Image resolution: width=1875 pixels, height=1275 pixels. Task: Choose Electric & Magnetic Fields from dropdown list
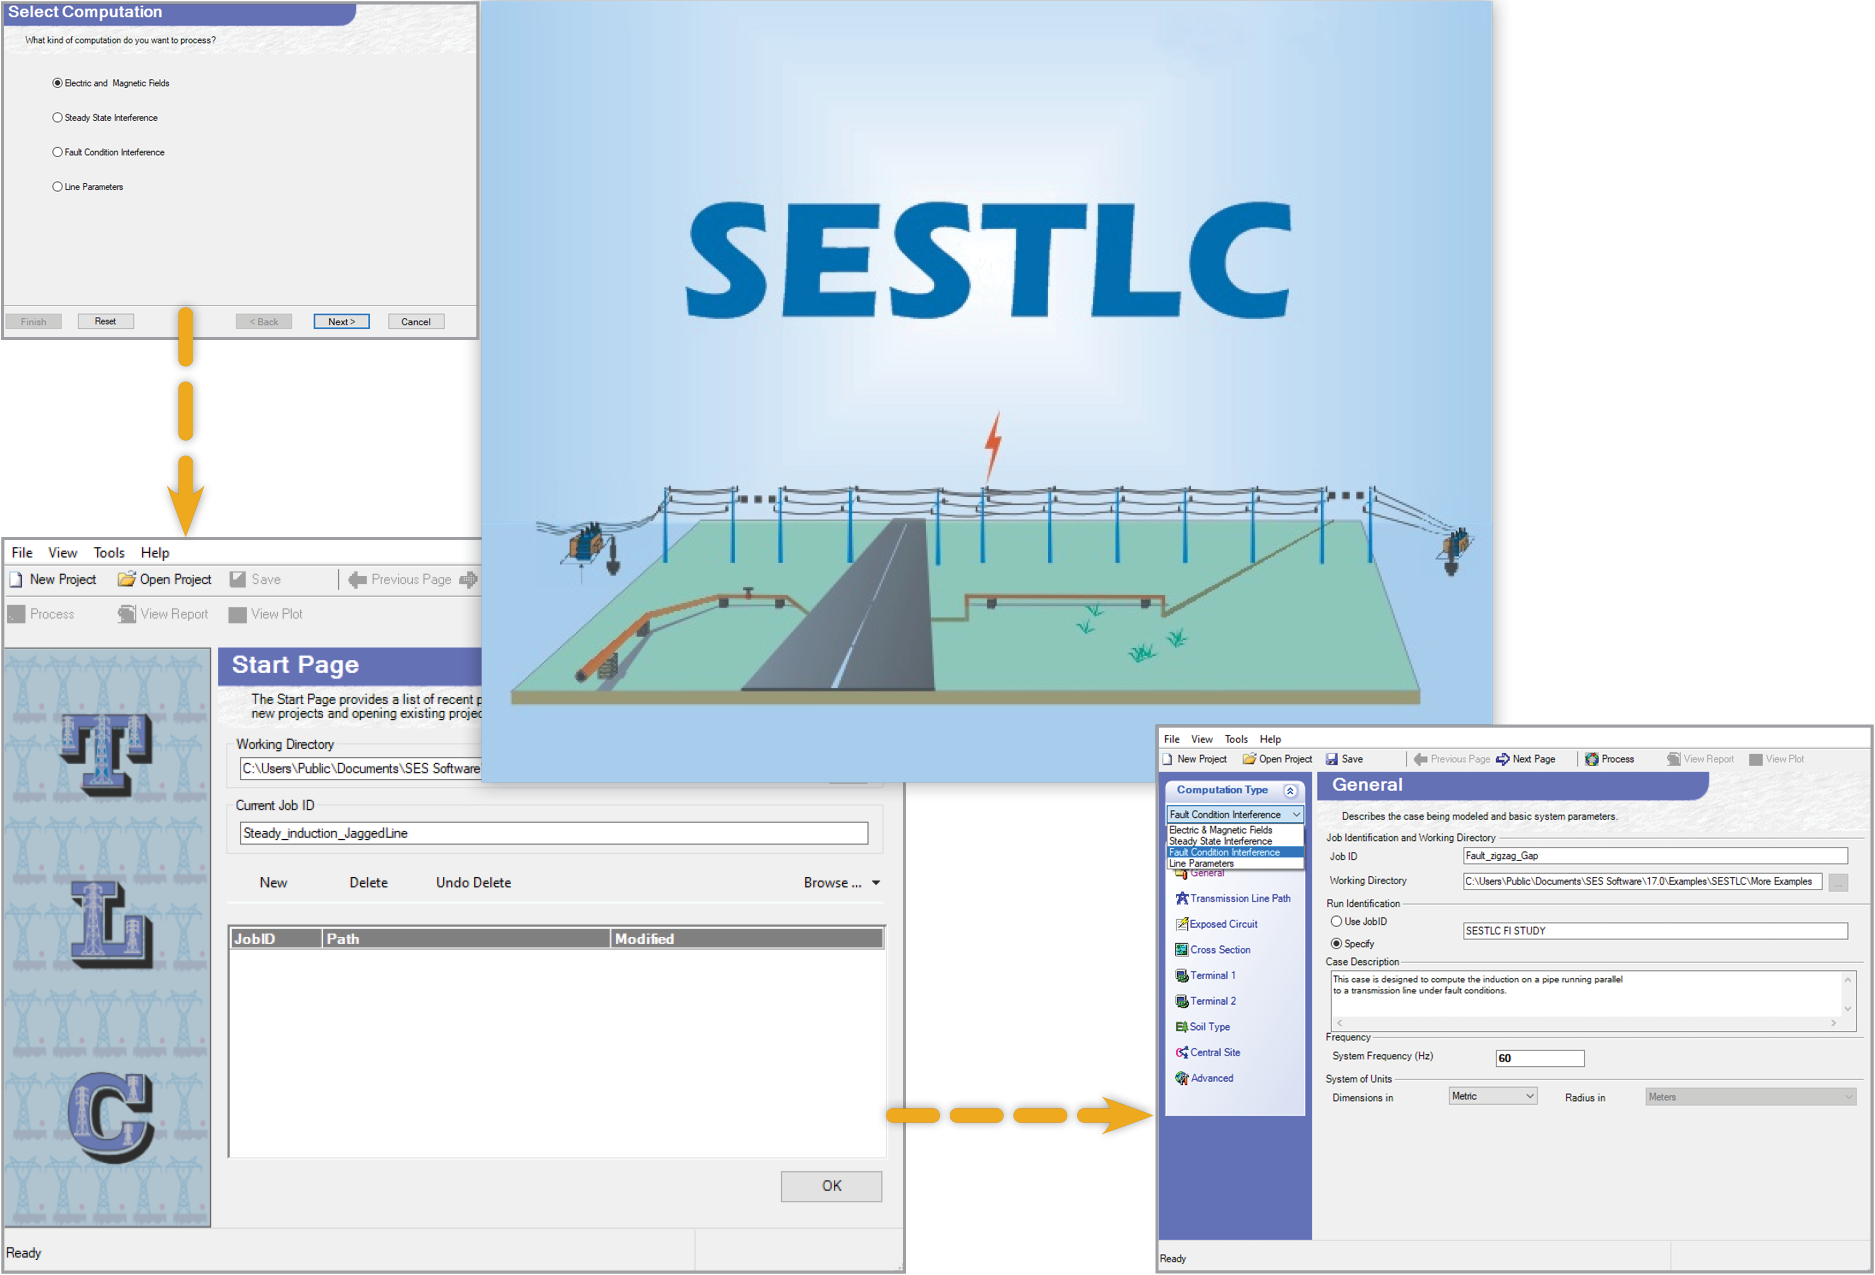[x=1235, y=830]
